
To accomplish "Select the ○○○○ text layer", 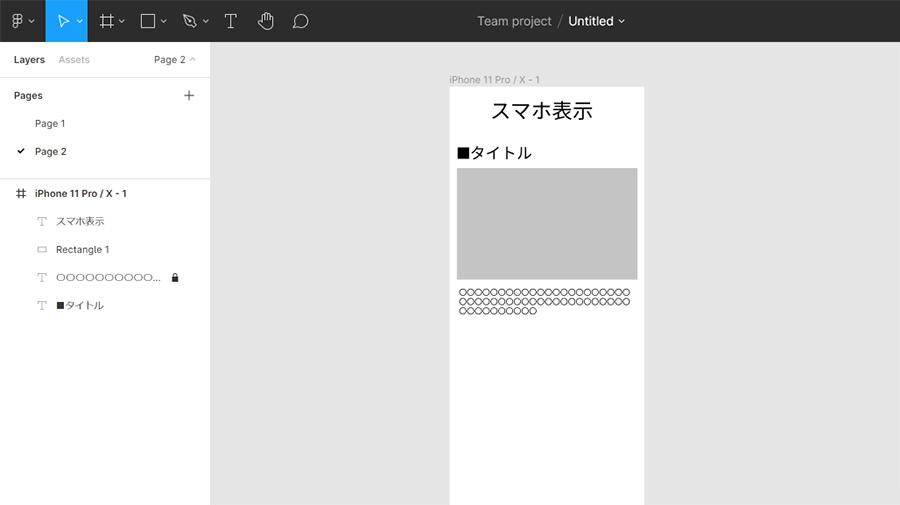I will [x=108, y=278].
